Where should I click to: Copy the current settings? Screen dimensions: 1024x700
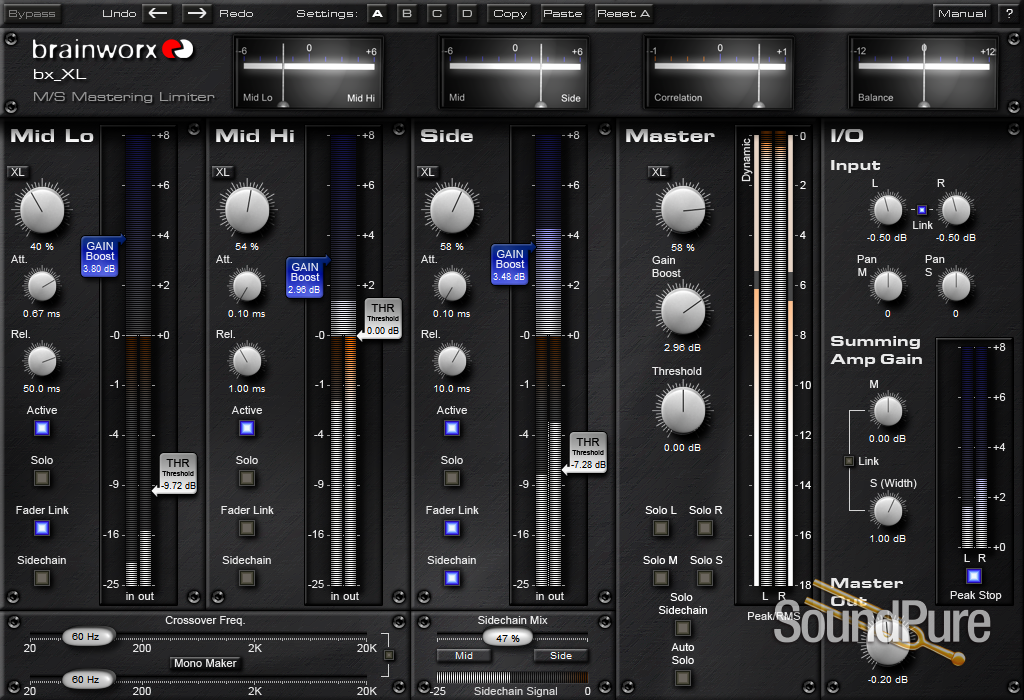(510, 13)
